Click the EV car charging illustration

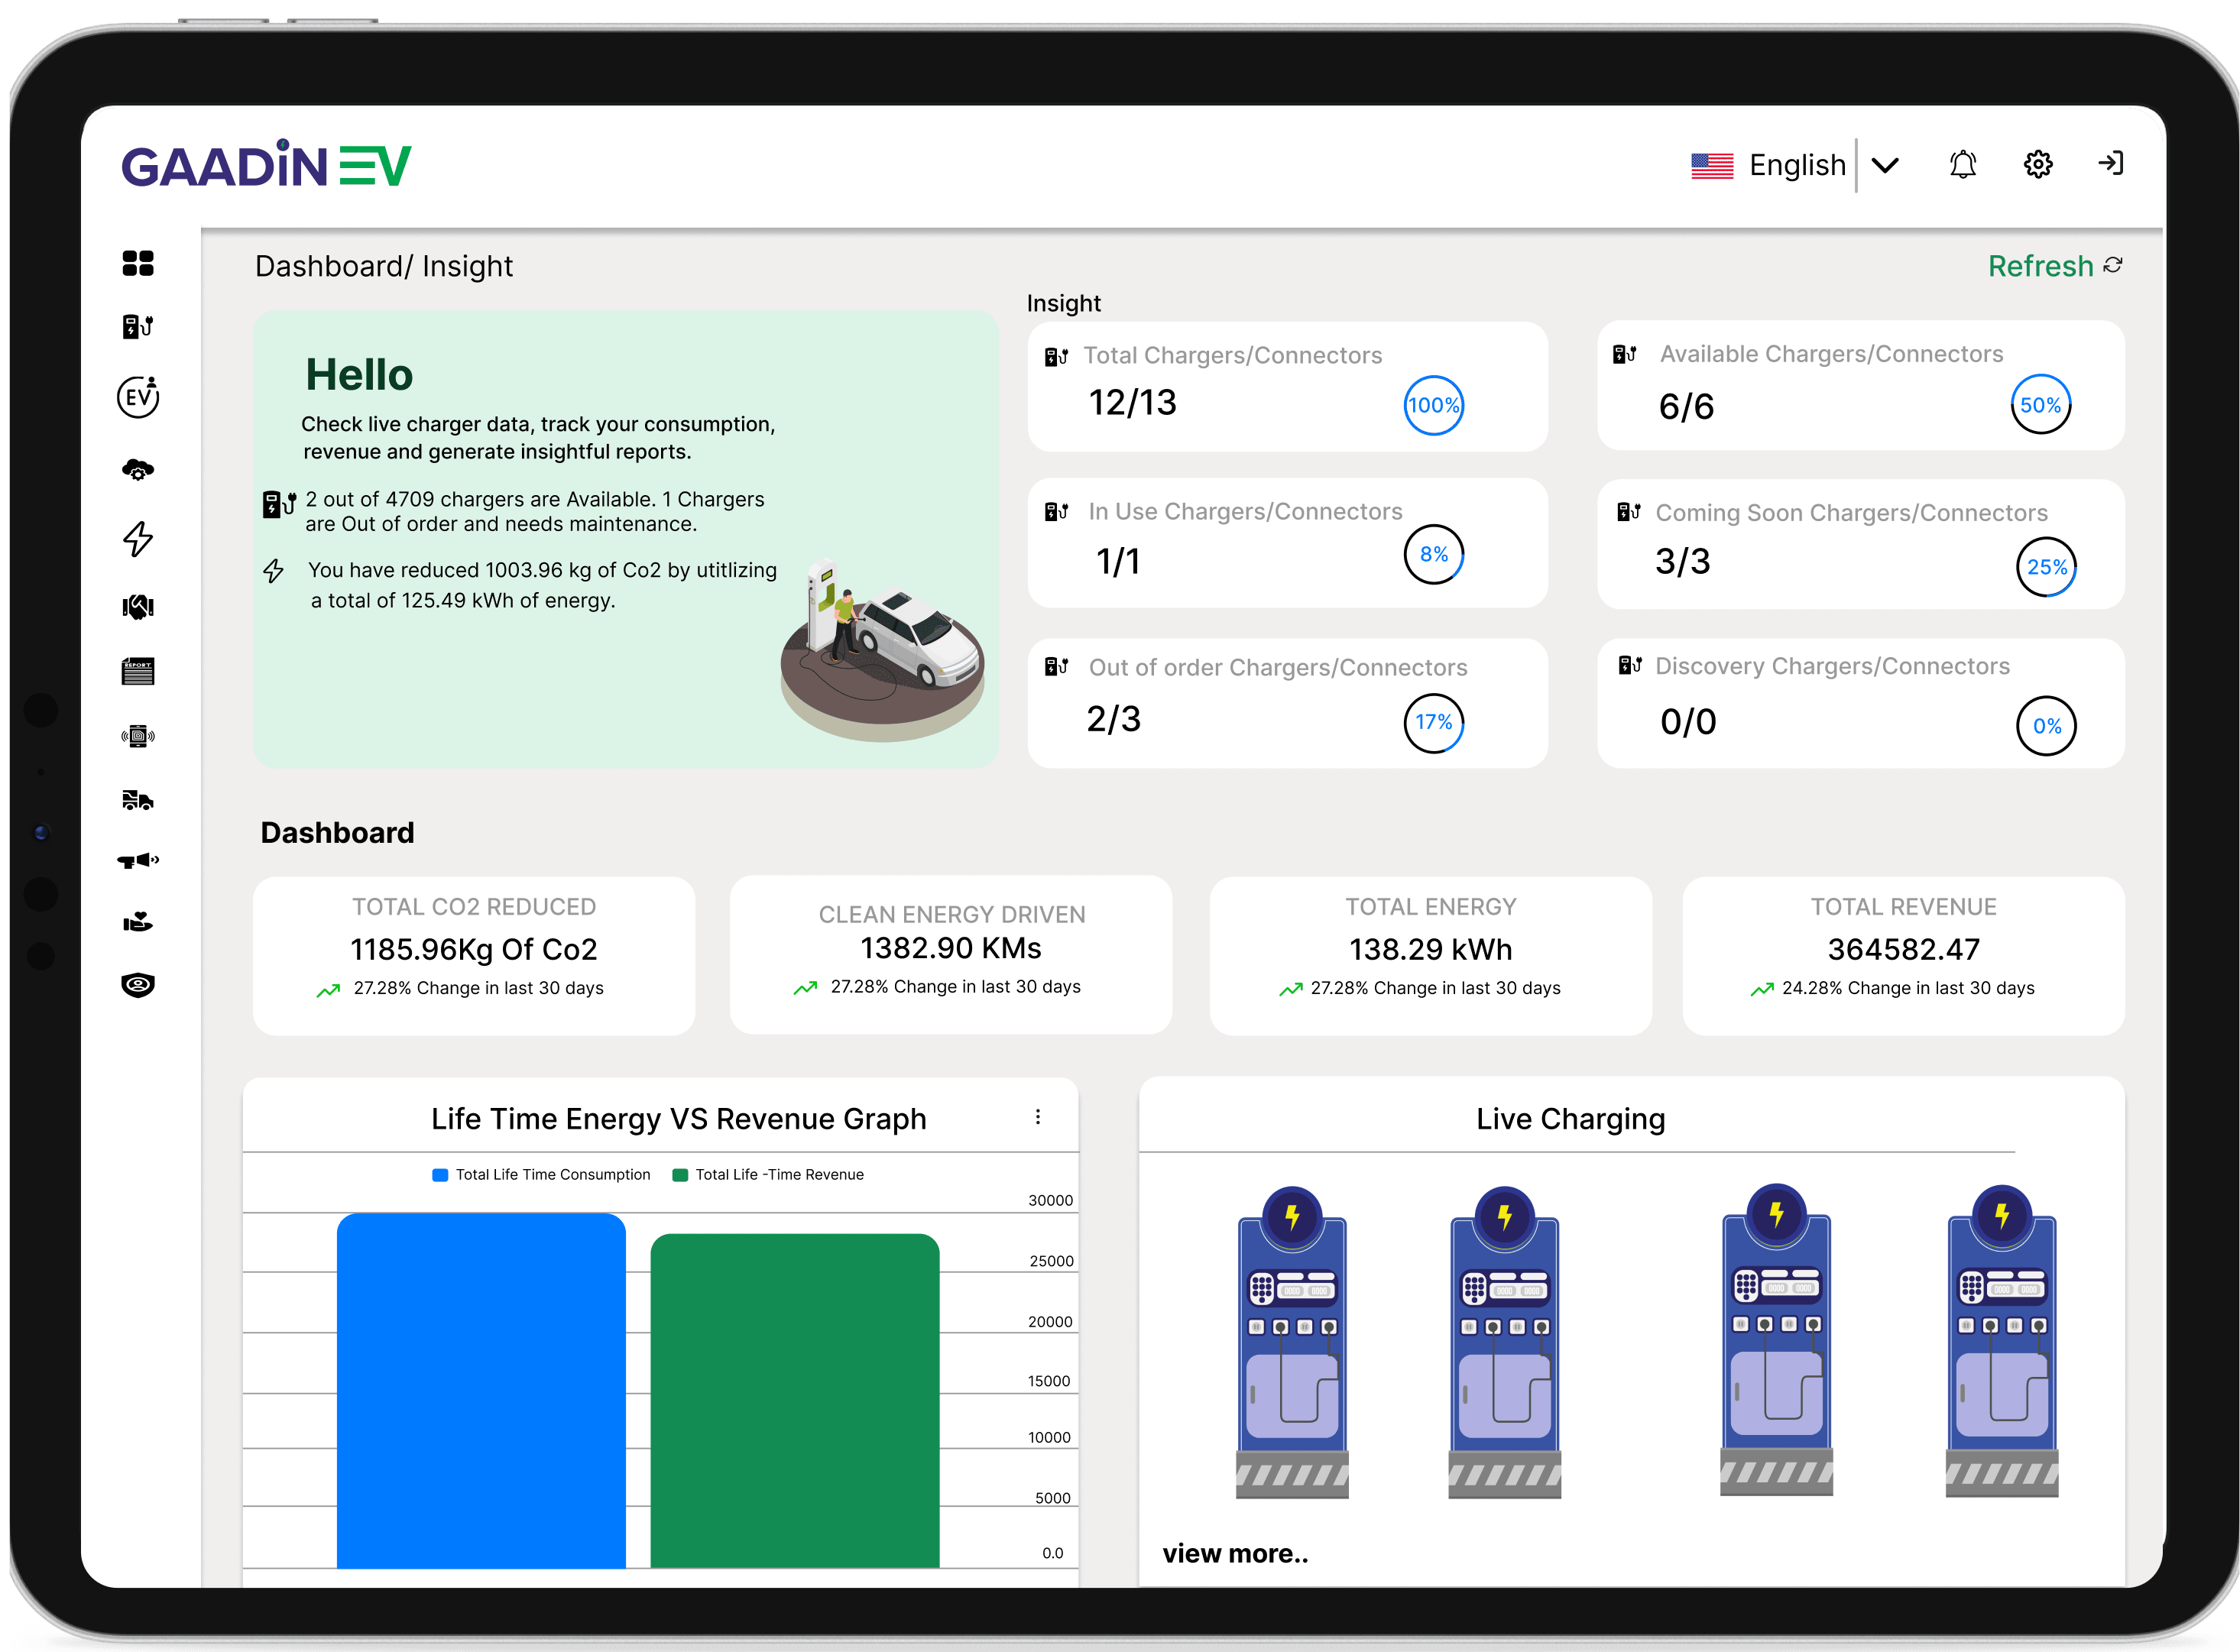click(883, 650)
